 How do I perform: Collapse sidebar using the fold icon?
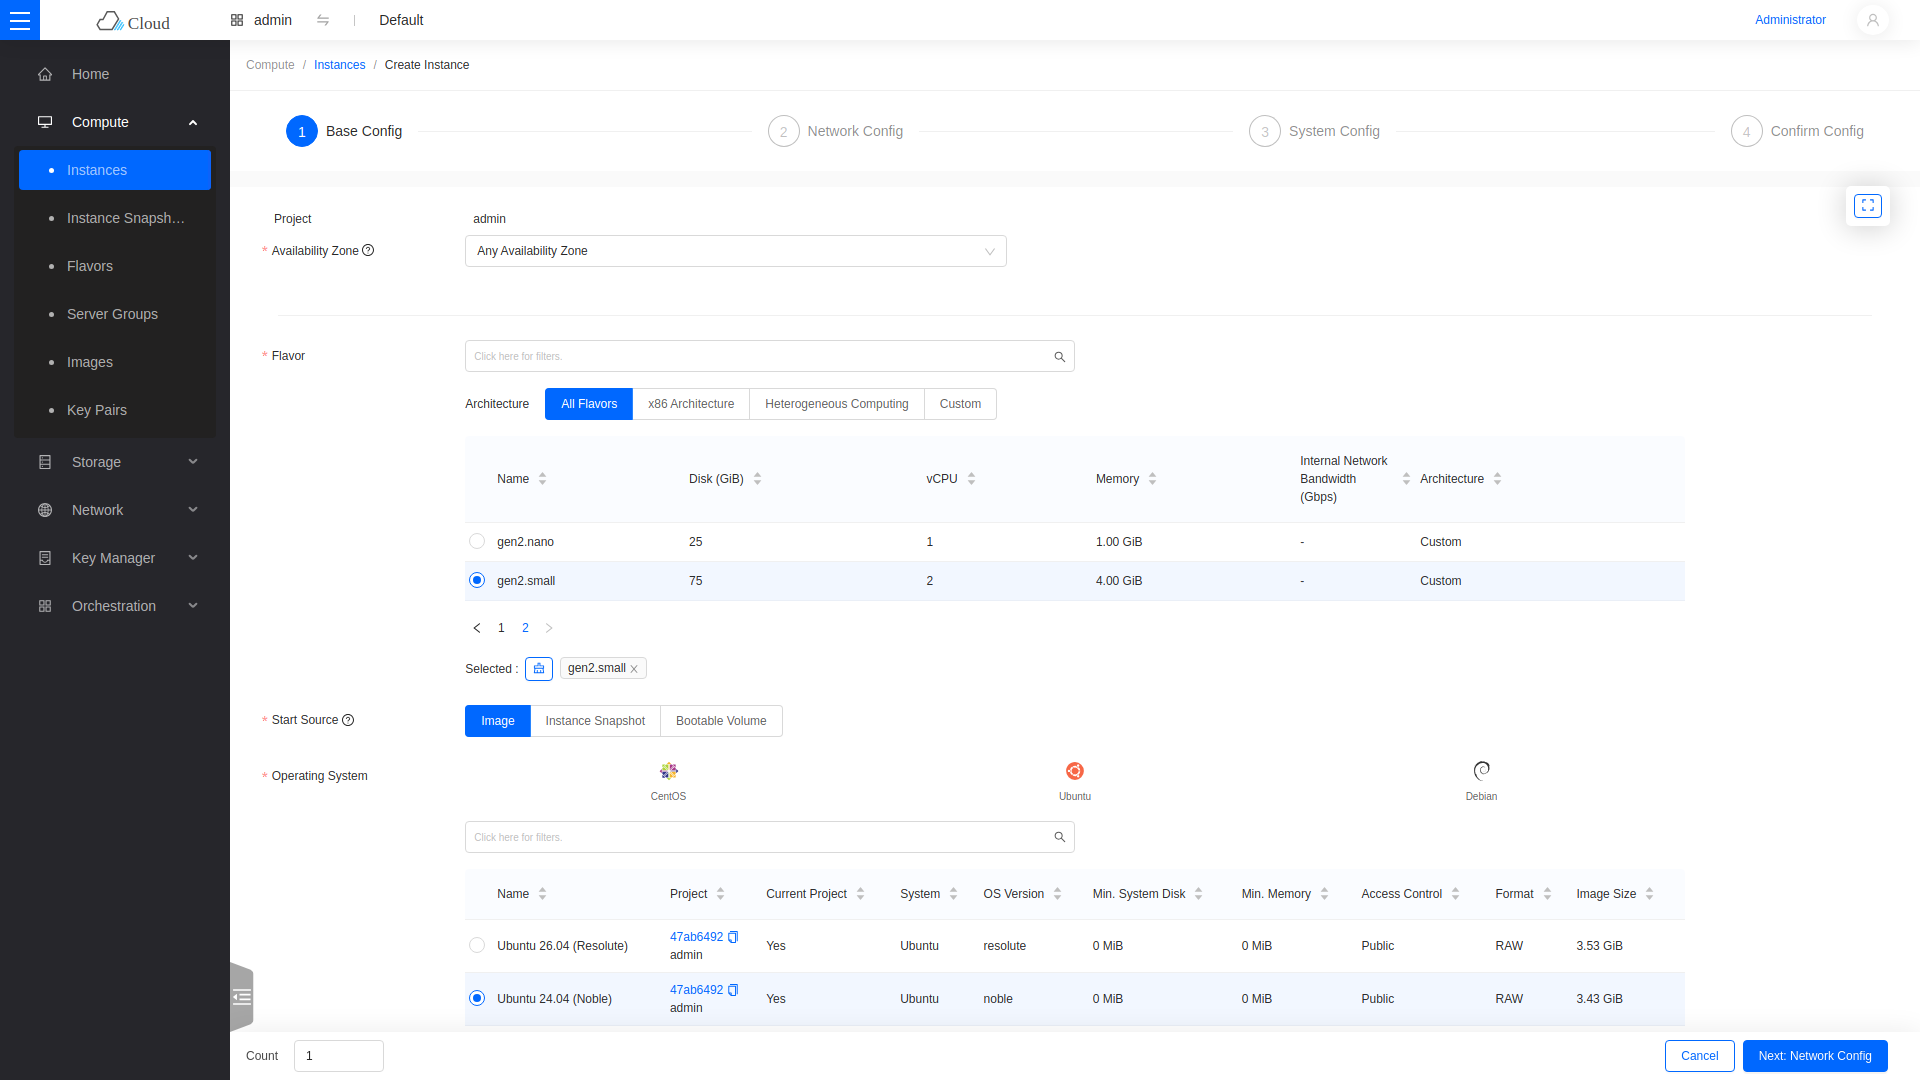tap(242, 997)
